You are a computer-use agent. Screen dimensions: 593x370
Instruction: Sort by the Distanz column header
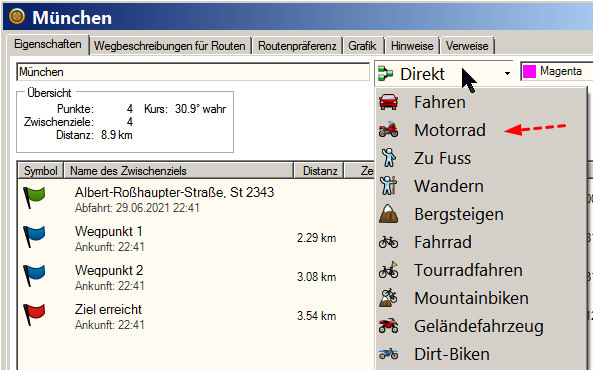[319, 171]
